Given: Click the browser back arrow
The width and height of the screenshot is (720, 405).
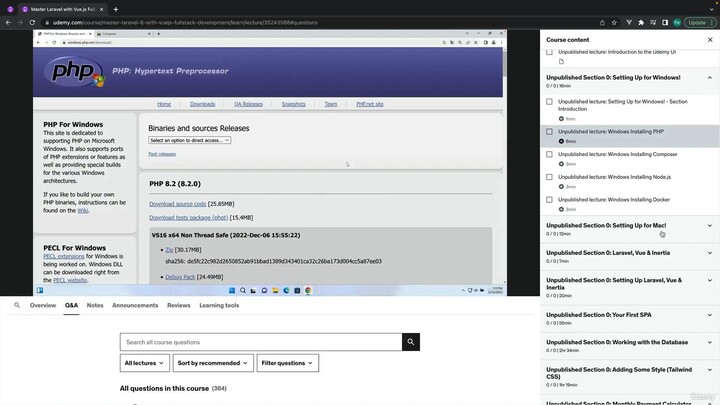Looking at the screenshot, I should [x=8, y=22].
